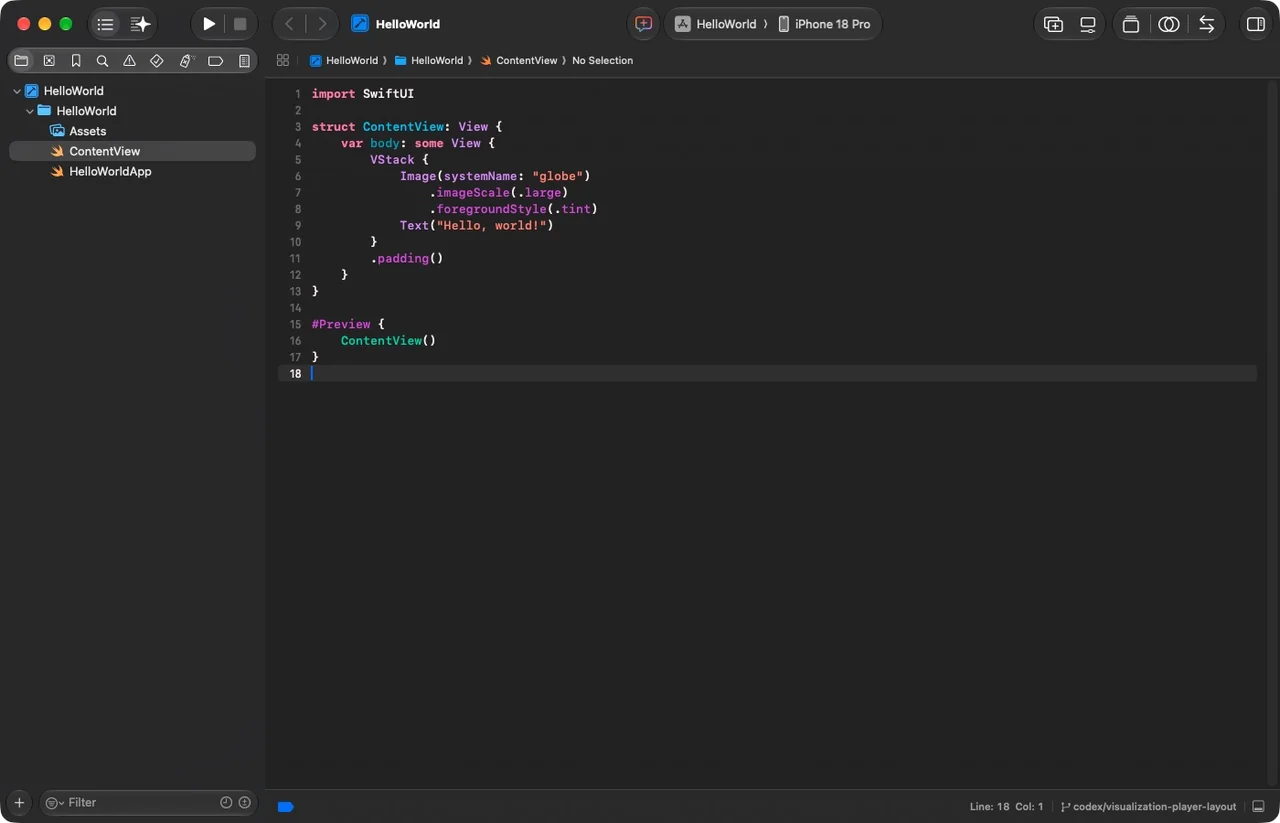Image resolution: width=1280 pixels, height=823 pixels.
Task: Click the HelloWorld project title in toolbar
Action: point(408,24)
